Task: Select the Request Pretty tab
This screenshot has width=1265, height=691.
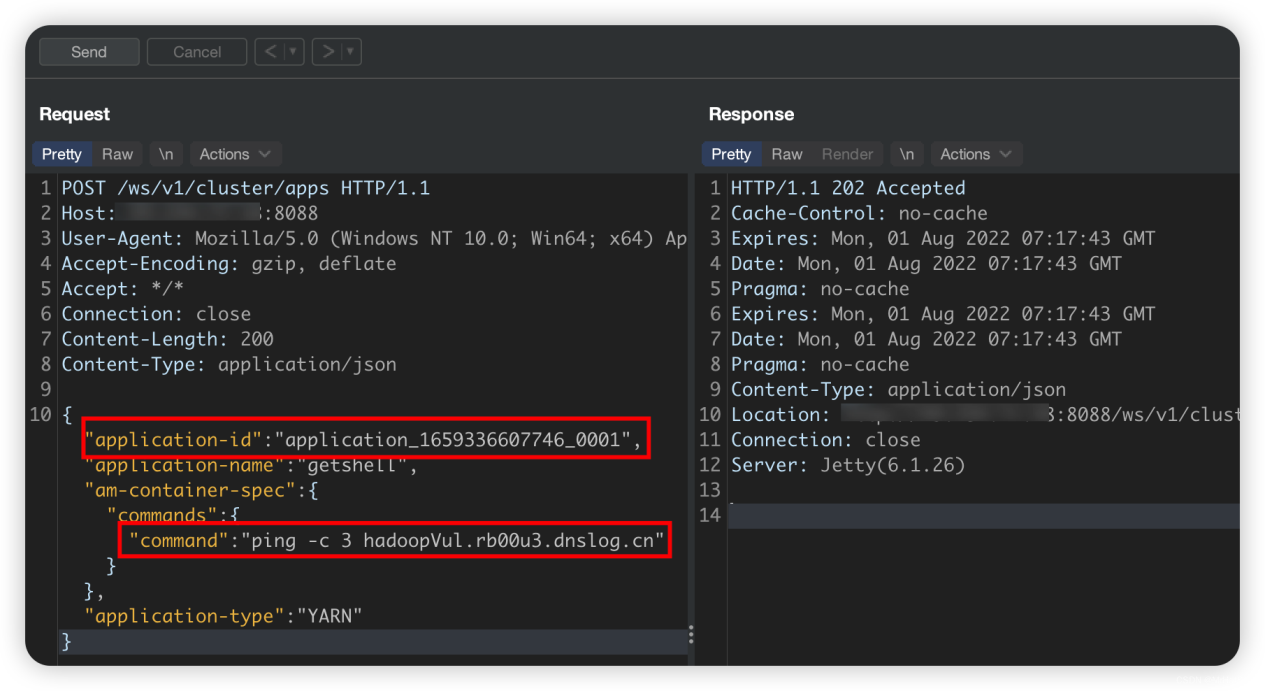Action: [x=61, y=154]
